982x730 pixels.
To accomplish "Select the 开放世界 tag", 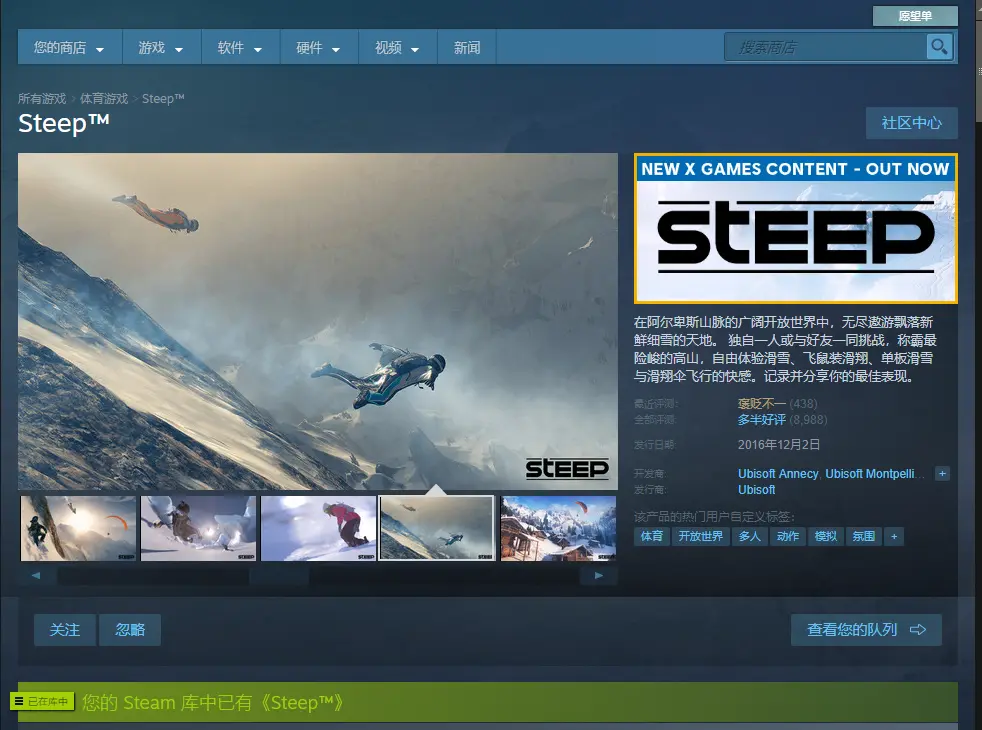I will click(701, 537).
